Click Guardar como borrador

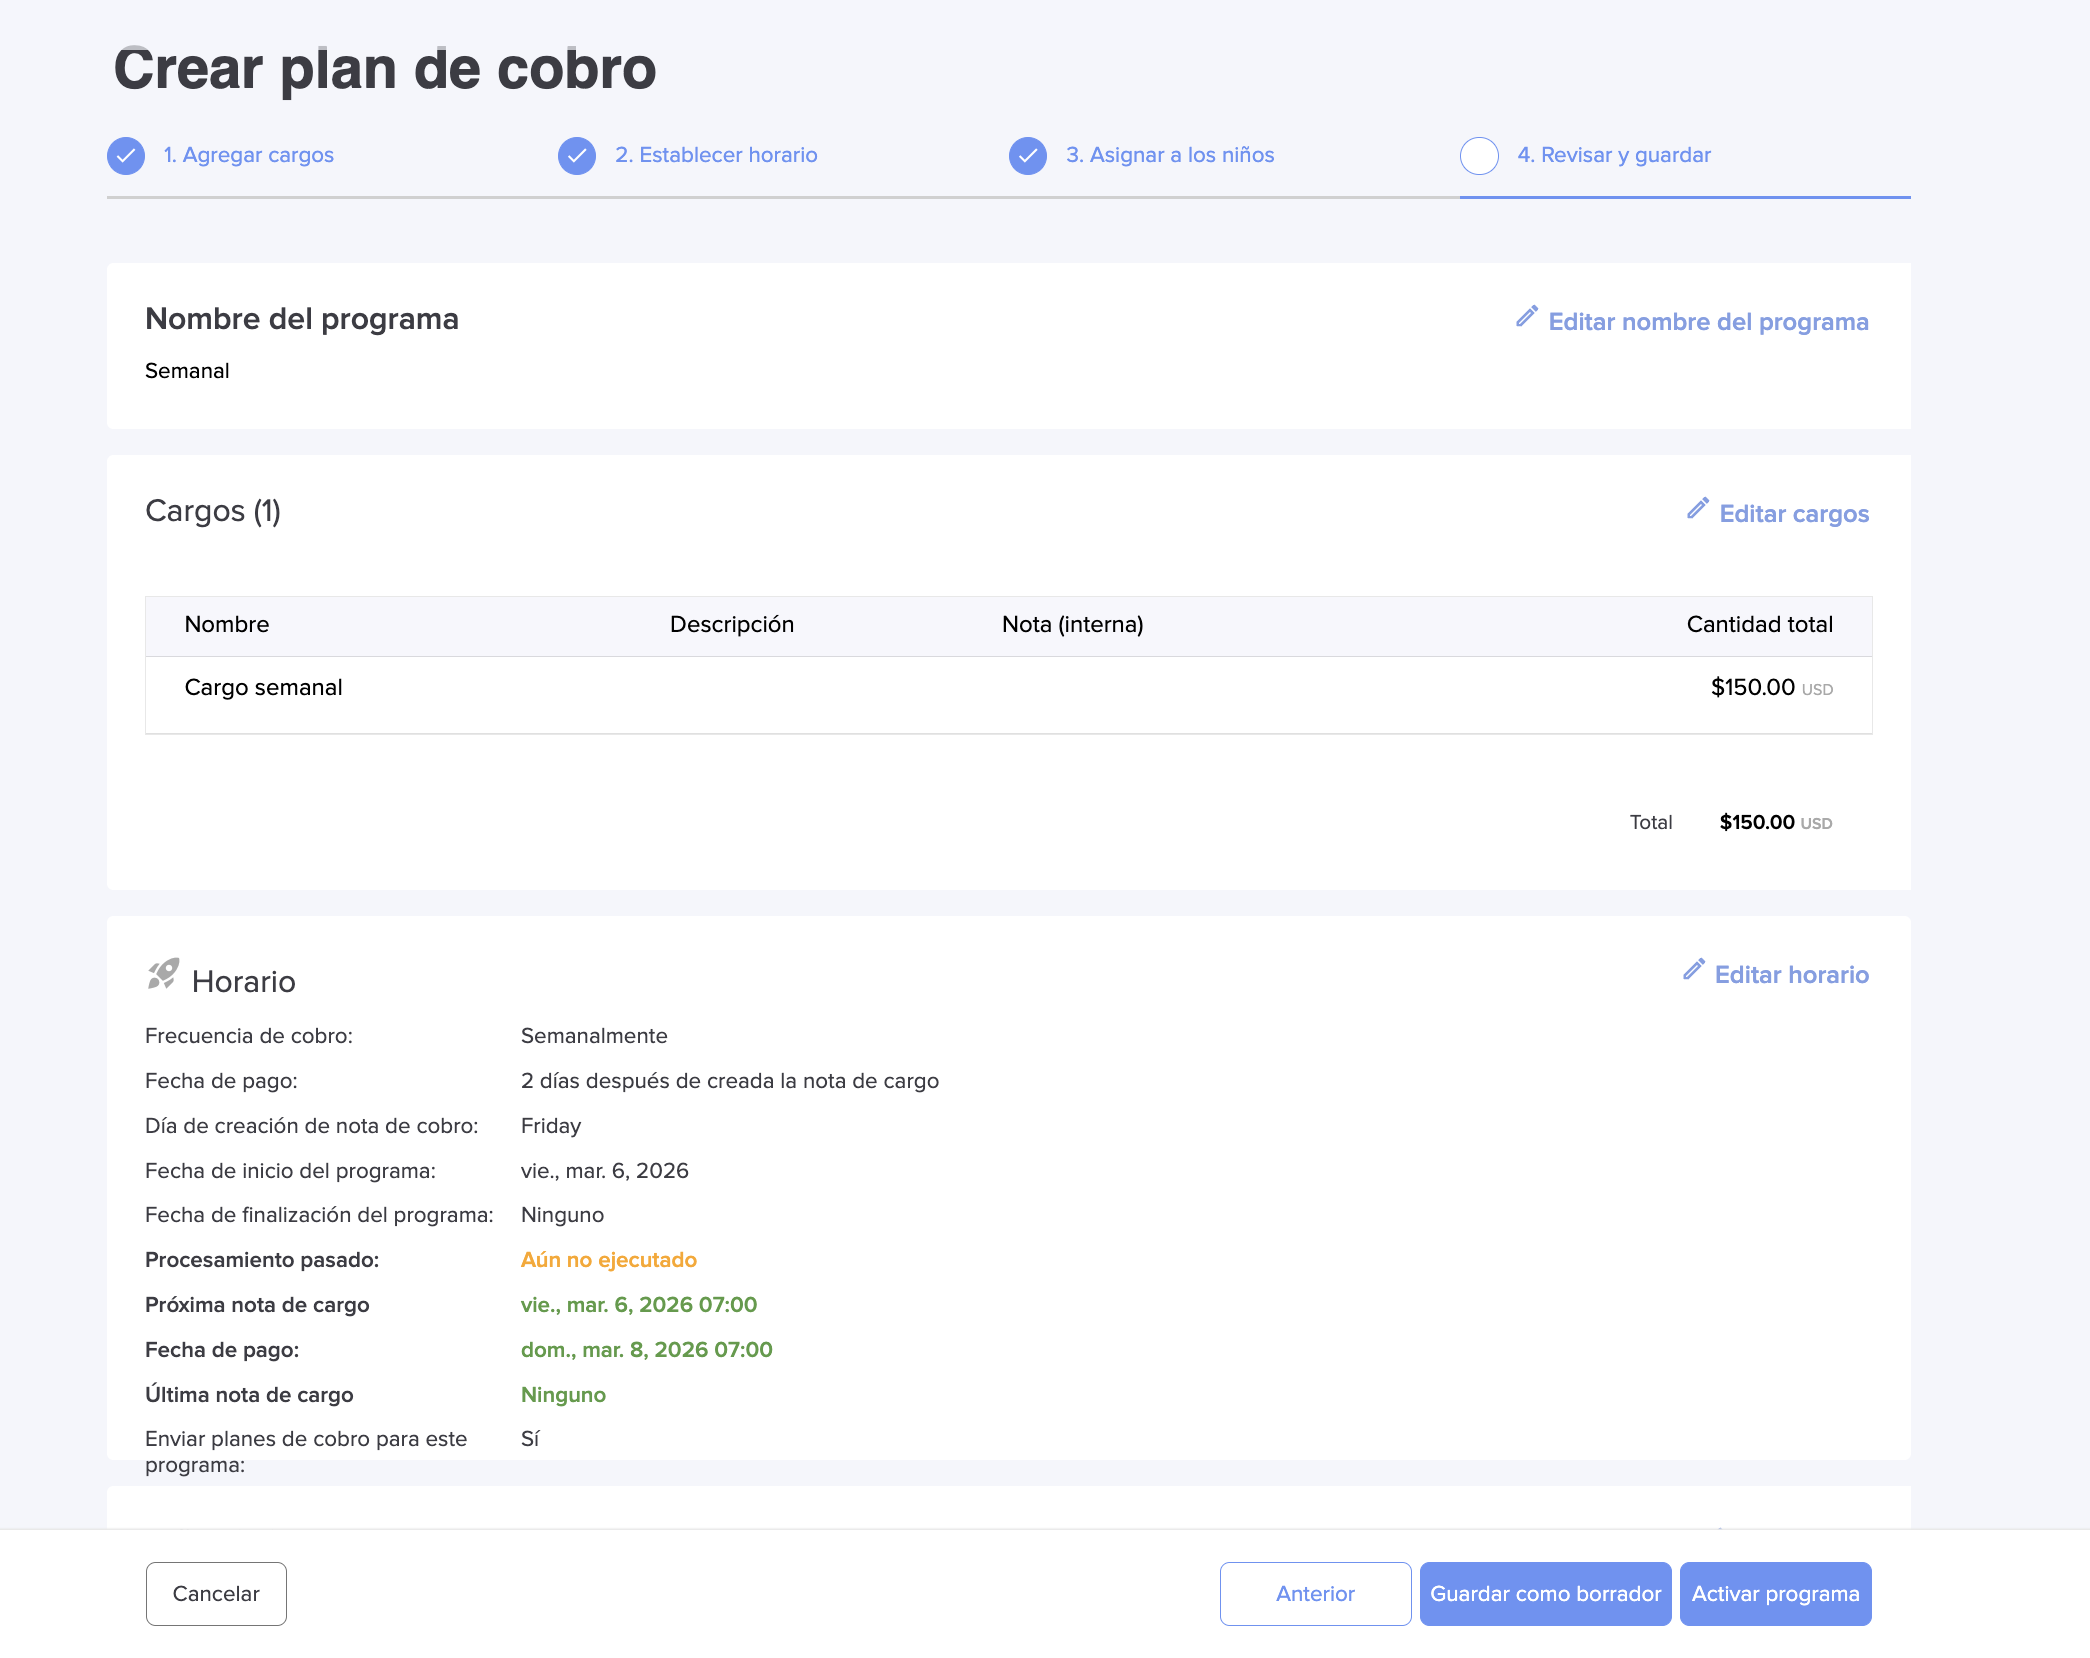[1545, 1594]
